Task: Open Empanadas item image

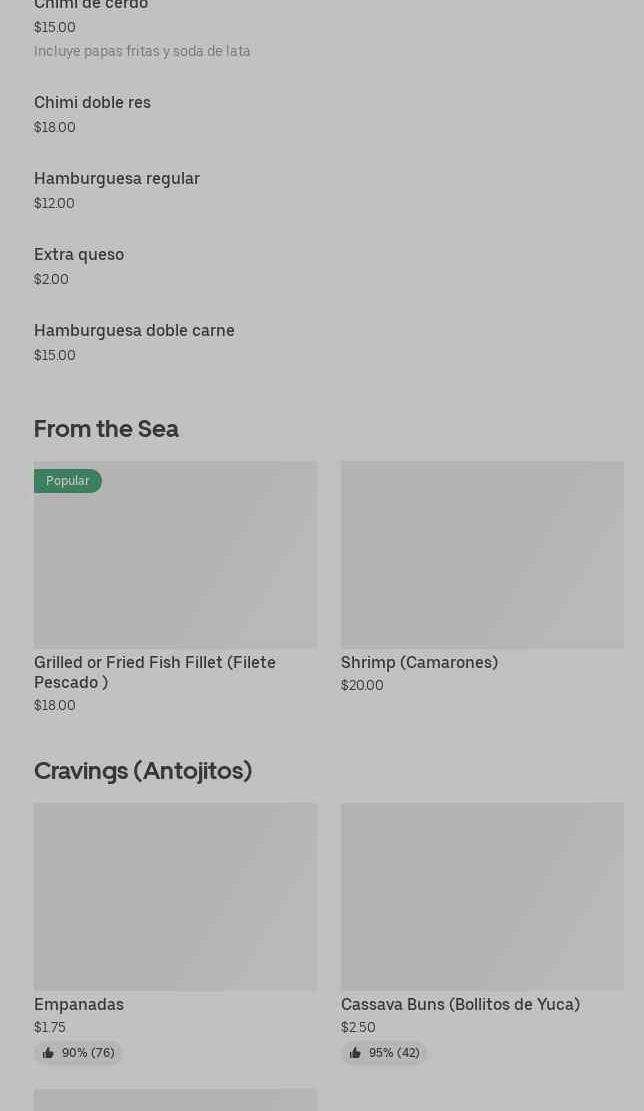Action: point(175,897)
